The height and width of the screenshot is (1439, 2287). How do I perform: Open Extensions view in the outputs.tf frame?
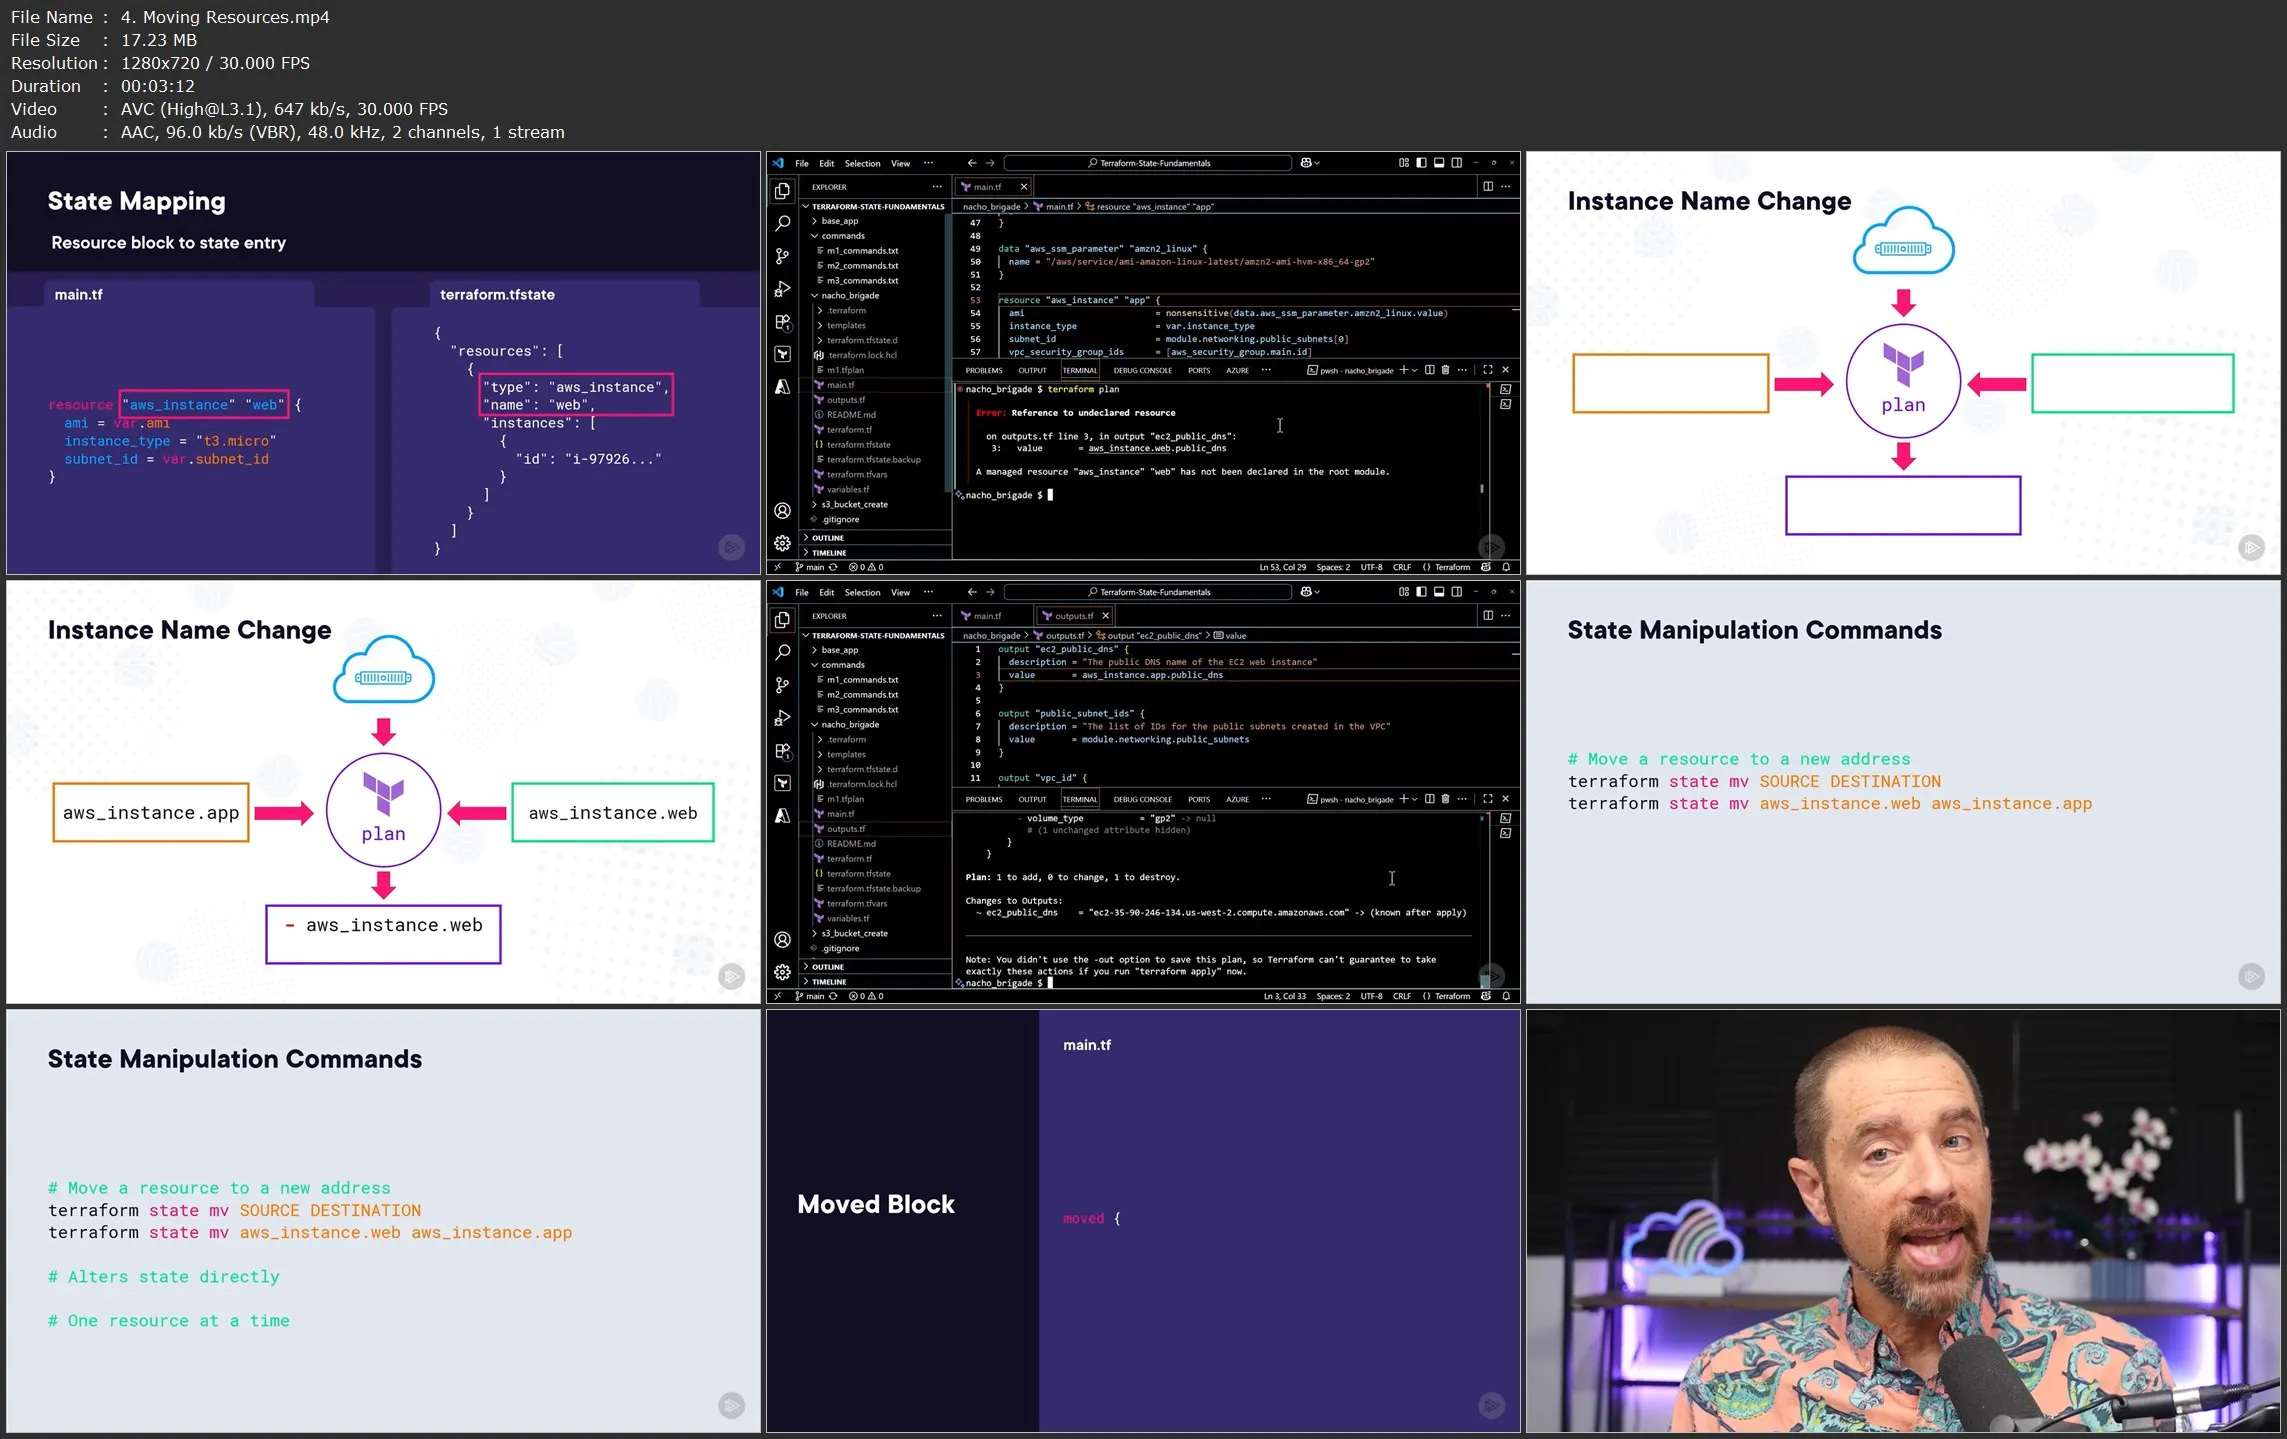point(782,751)
